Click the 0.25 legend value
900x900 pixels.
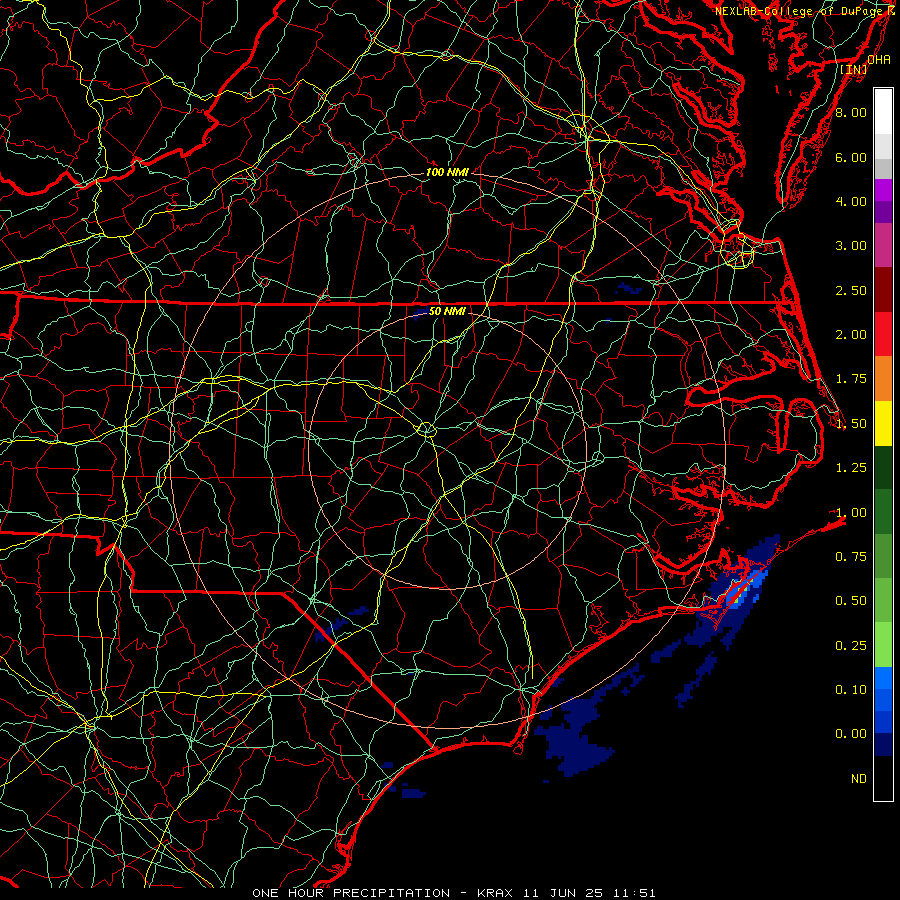pyautogui.click(x=851, y=646)
